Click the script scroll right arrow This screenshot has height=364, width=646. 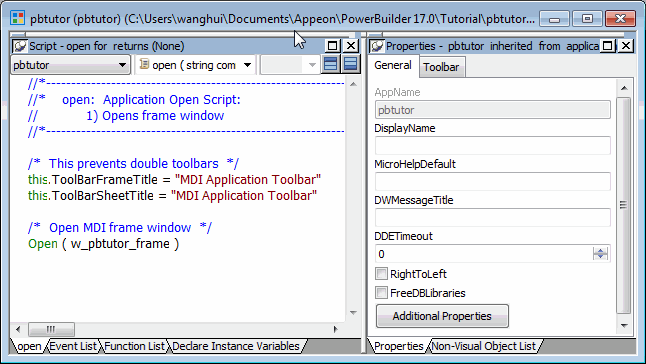(336, 329)
